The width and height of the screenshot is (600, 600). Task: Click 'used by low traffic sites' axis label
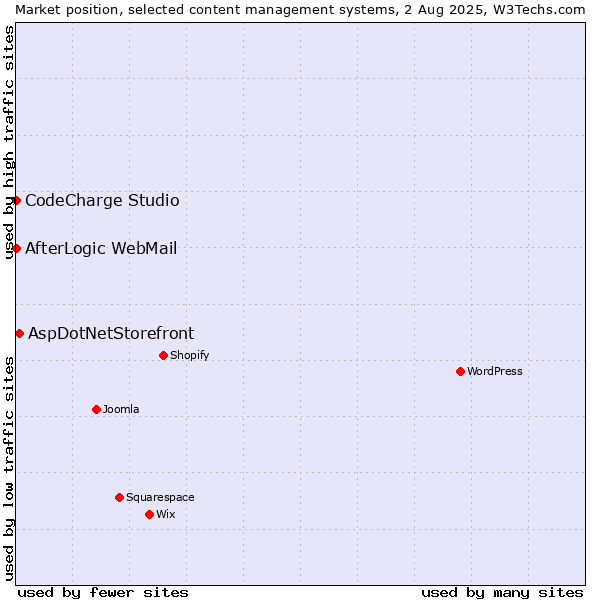(x=8, y=469)
